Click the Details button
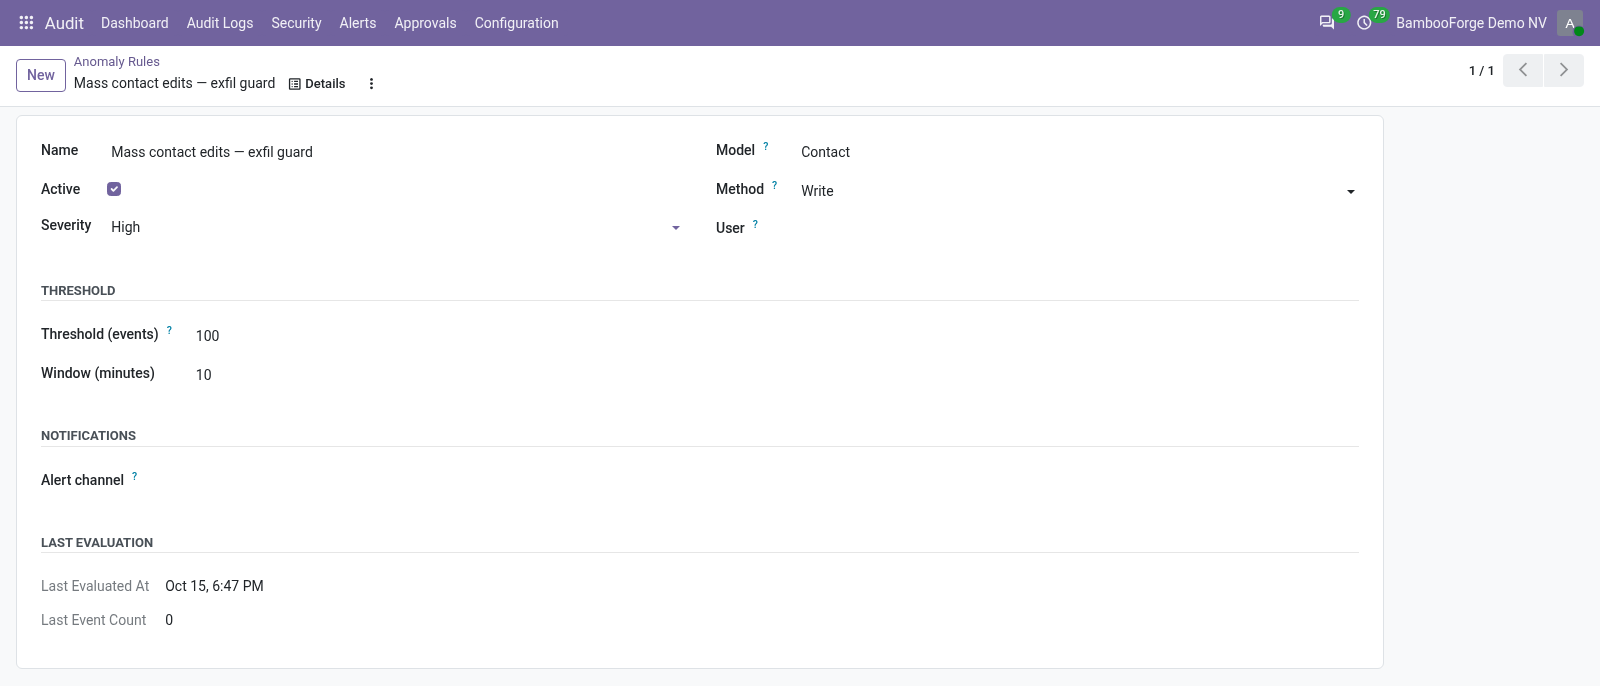The image size is (1600, 686). (317, 84)
